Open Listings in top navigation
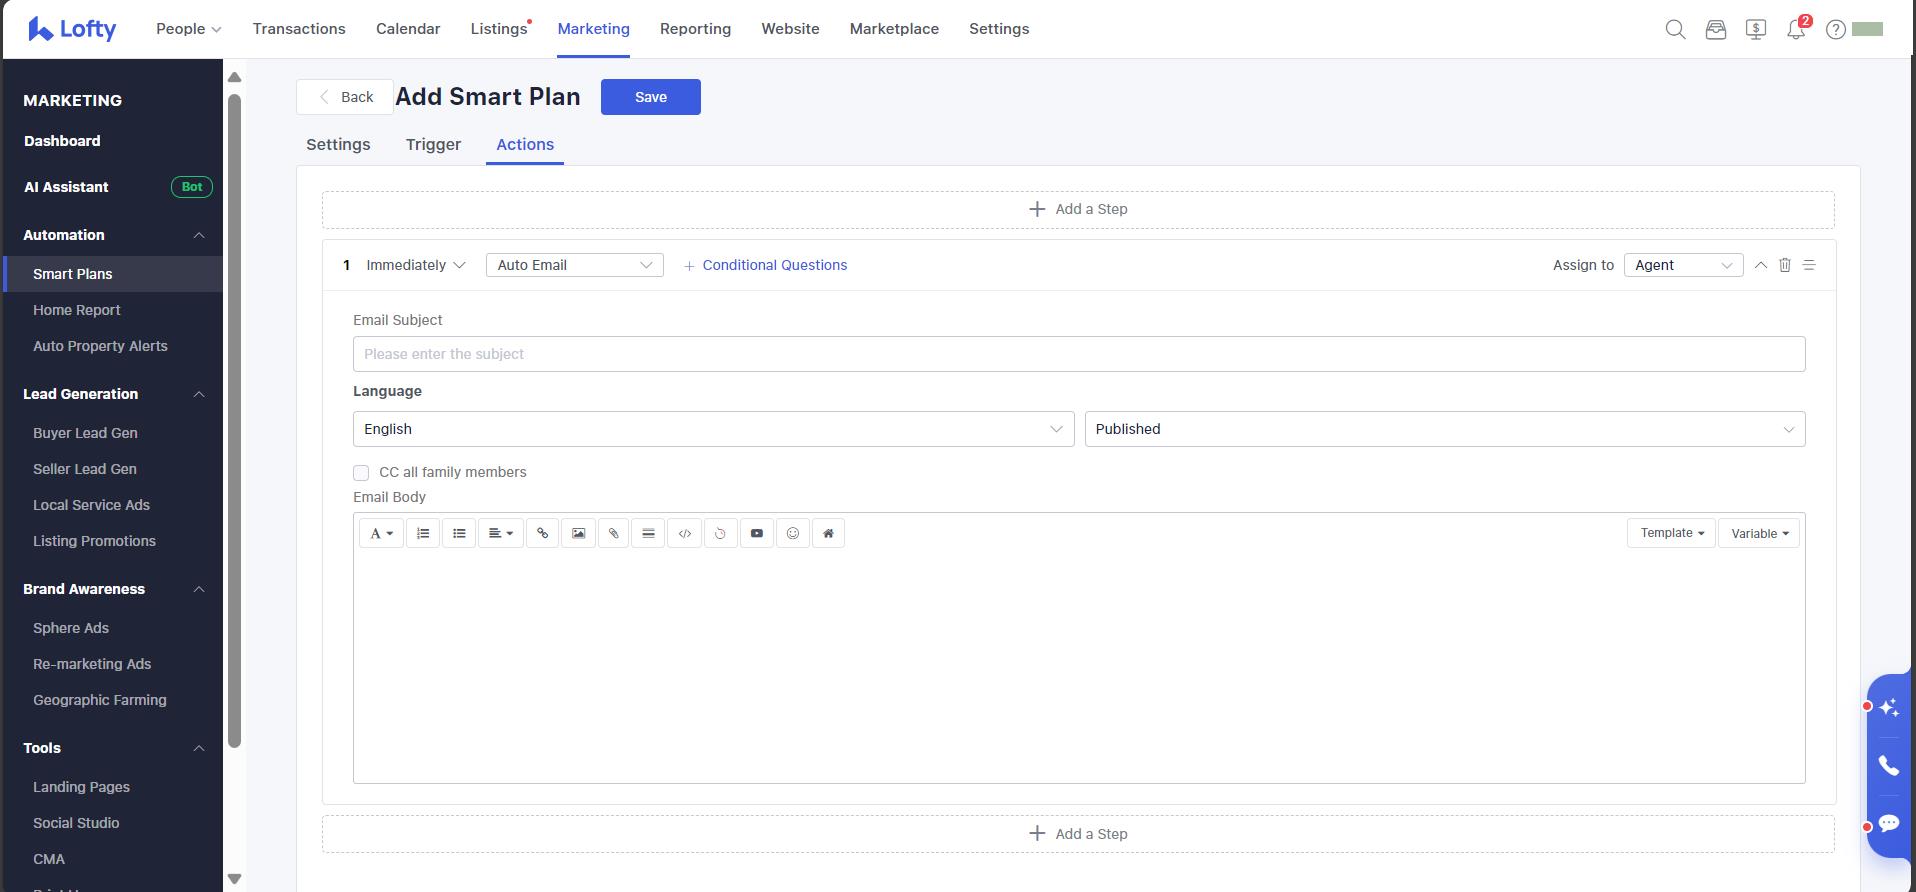Viewport: 1916px width, 892px height. (x=499, y=29)
